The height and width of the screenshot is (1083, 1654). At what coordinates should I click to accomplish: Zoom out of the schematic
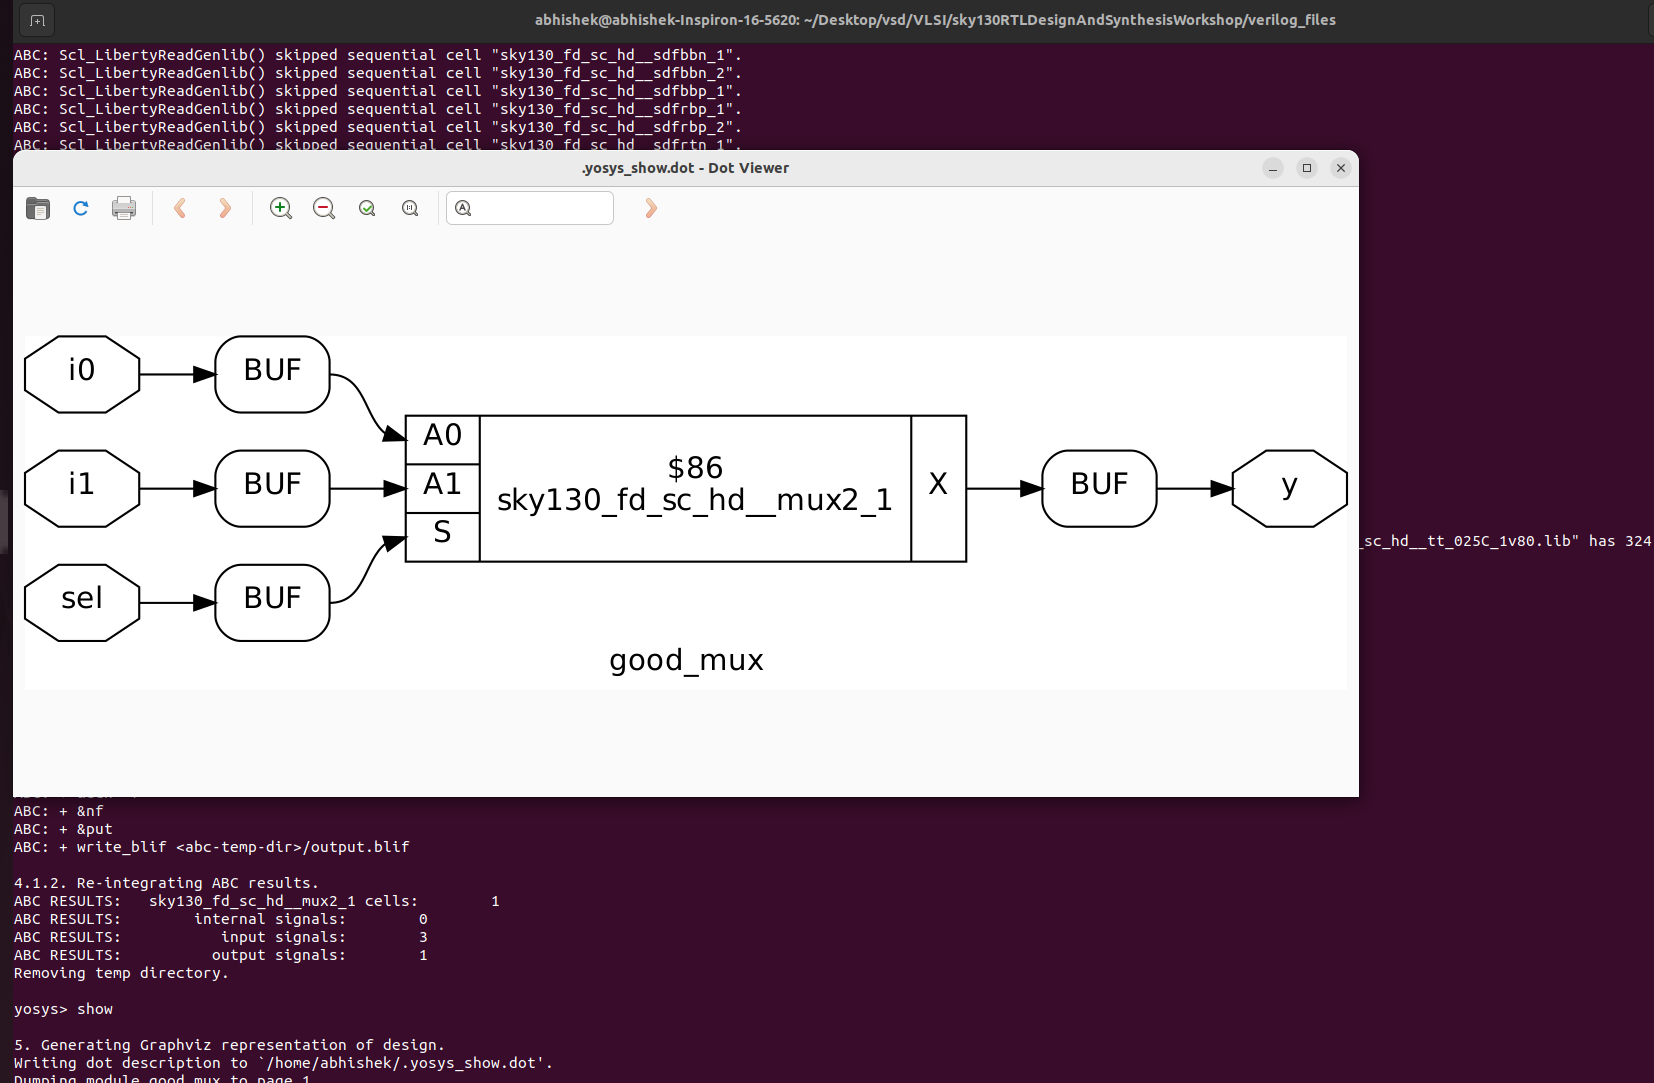(323, 208)
